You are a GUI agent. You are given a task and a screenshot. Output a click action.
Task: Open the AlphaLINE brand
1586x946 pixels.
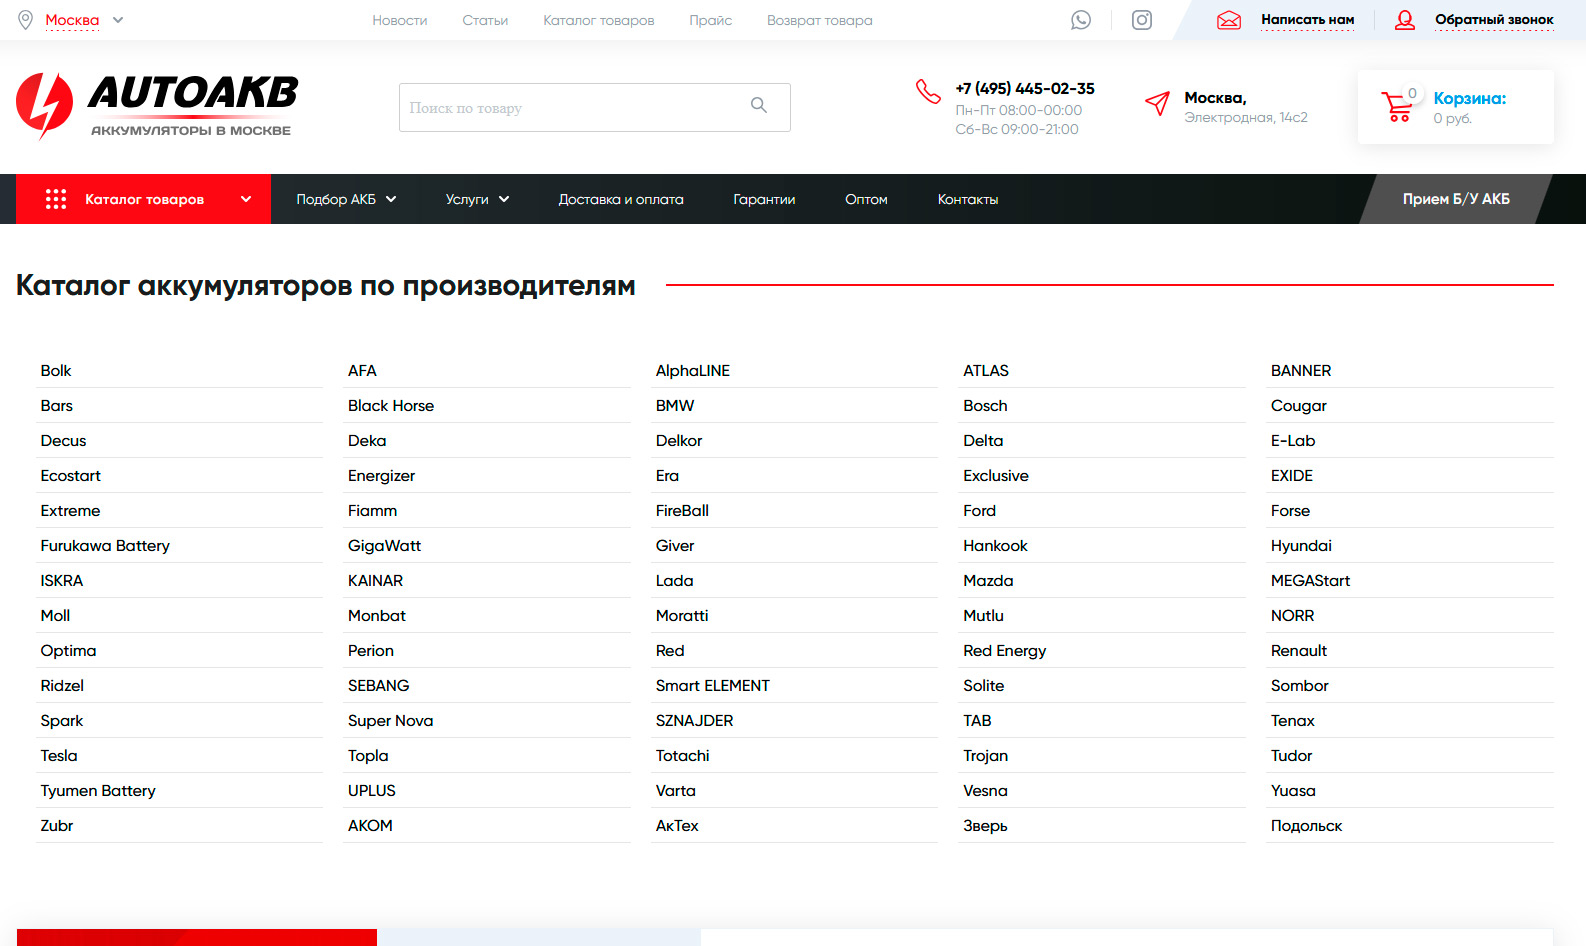click(693, 370)
